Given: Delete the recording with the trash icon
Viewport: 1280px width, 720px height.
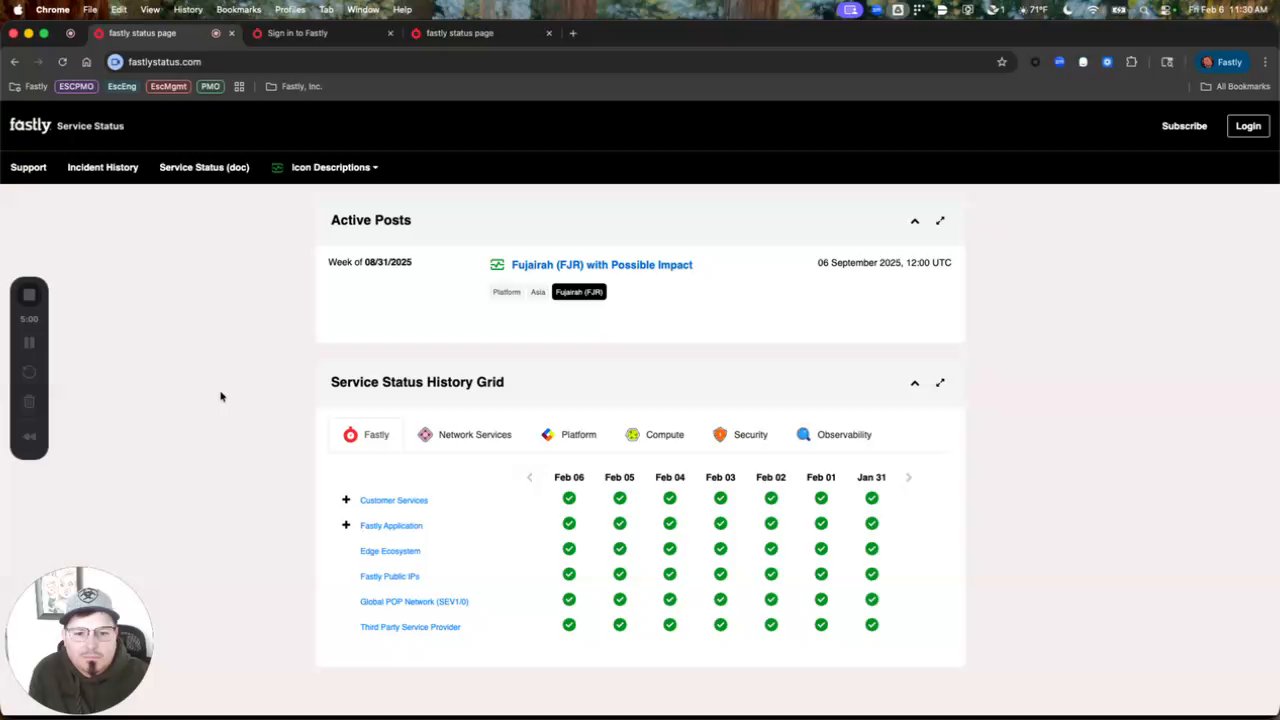Looking at the screenshot, I should 29,402.
